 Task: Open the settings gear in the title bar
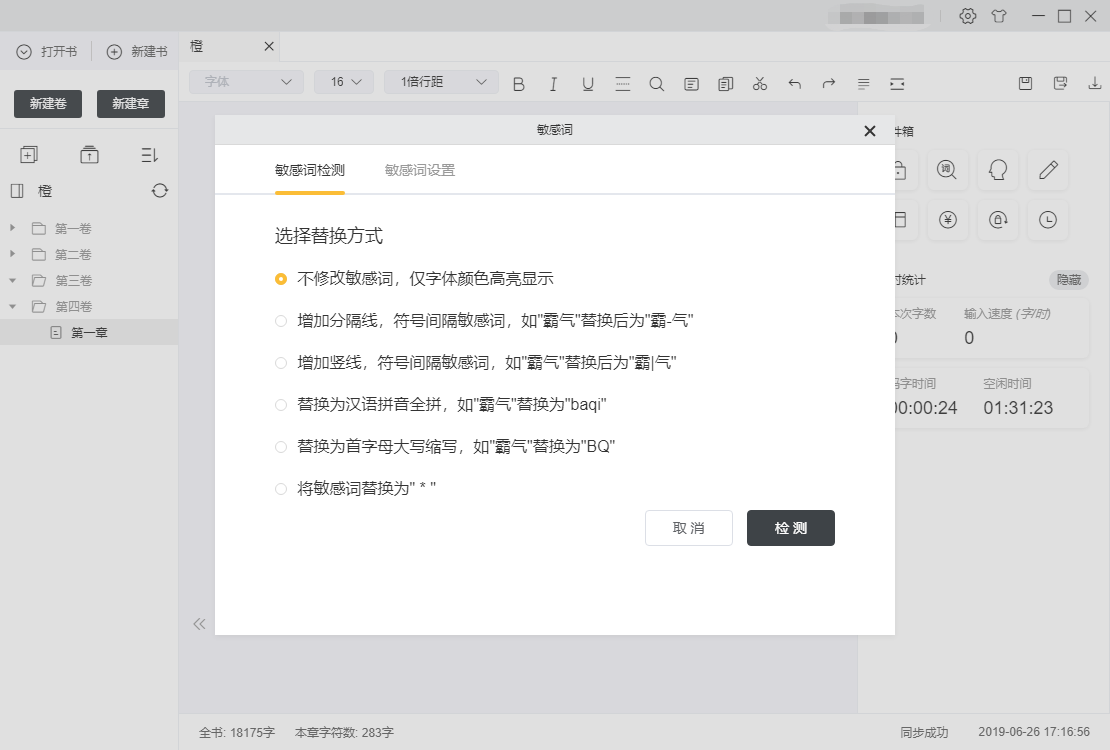[x=967, y=16]
